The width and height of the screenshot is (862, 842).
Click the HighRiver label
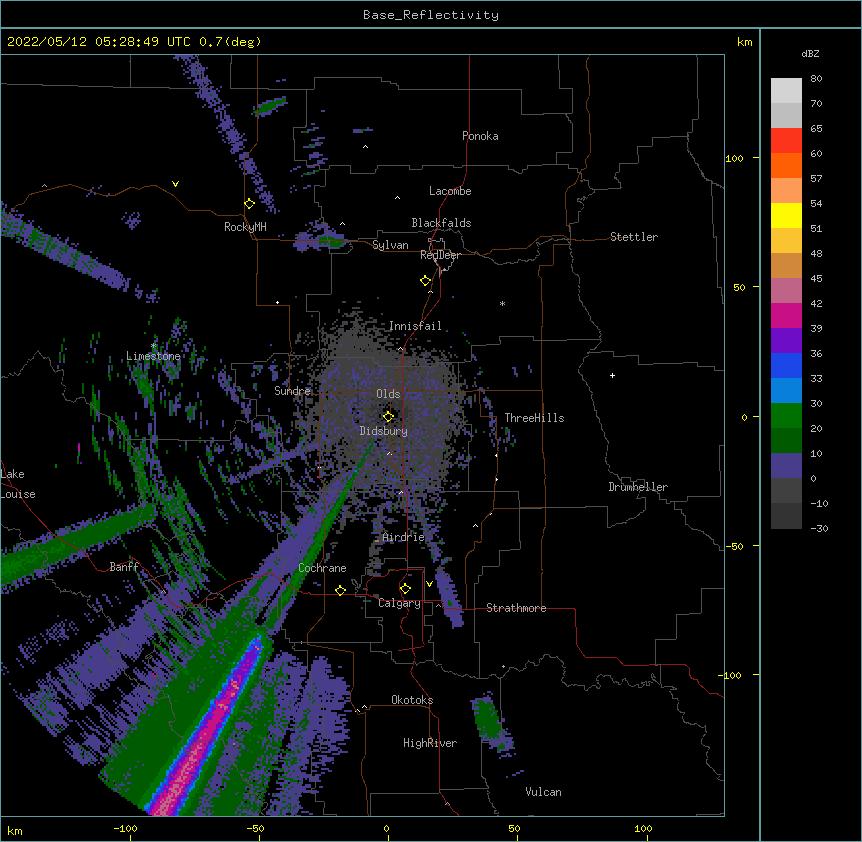pos(430,743)
